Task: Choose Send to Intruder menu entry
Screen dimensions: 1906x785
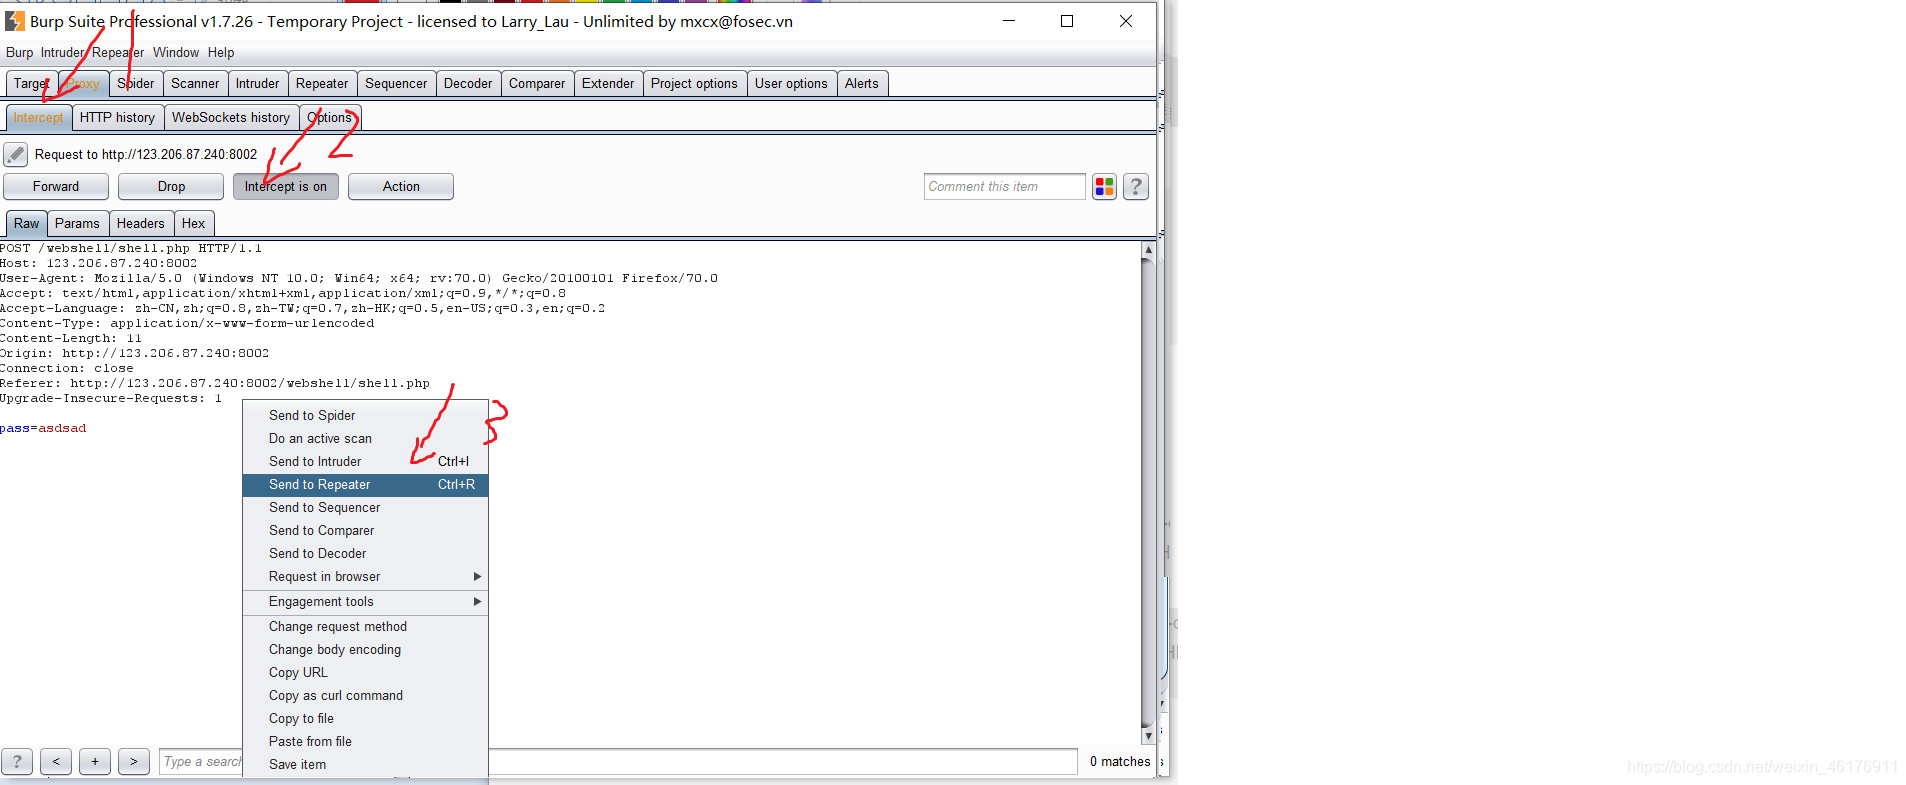Action: coord(365,462)
